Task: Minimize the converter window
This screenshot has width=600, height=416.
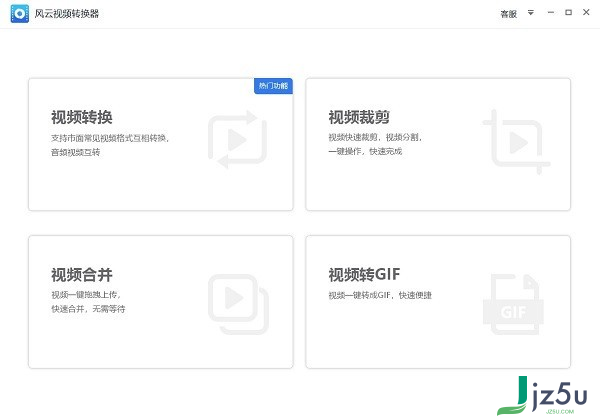Action: pyautogui.click(x=551, y=13)
